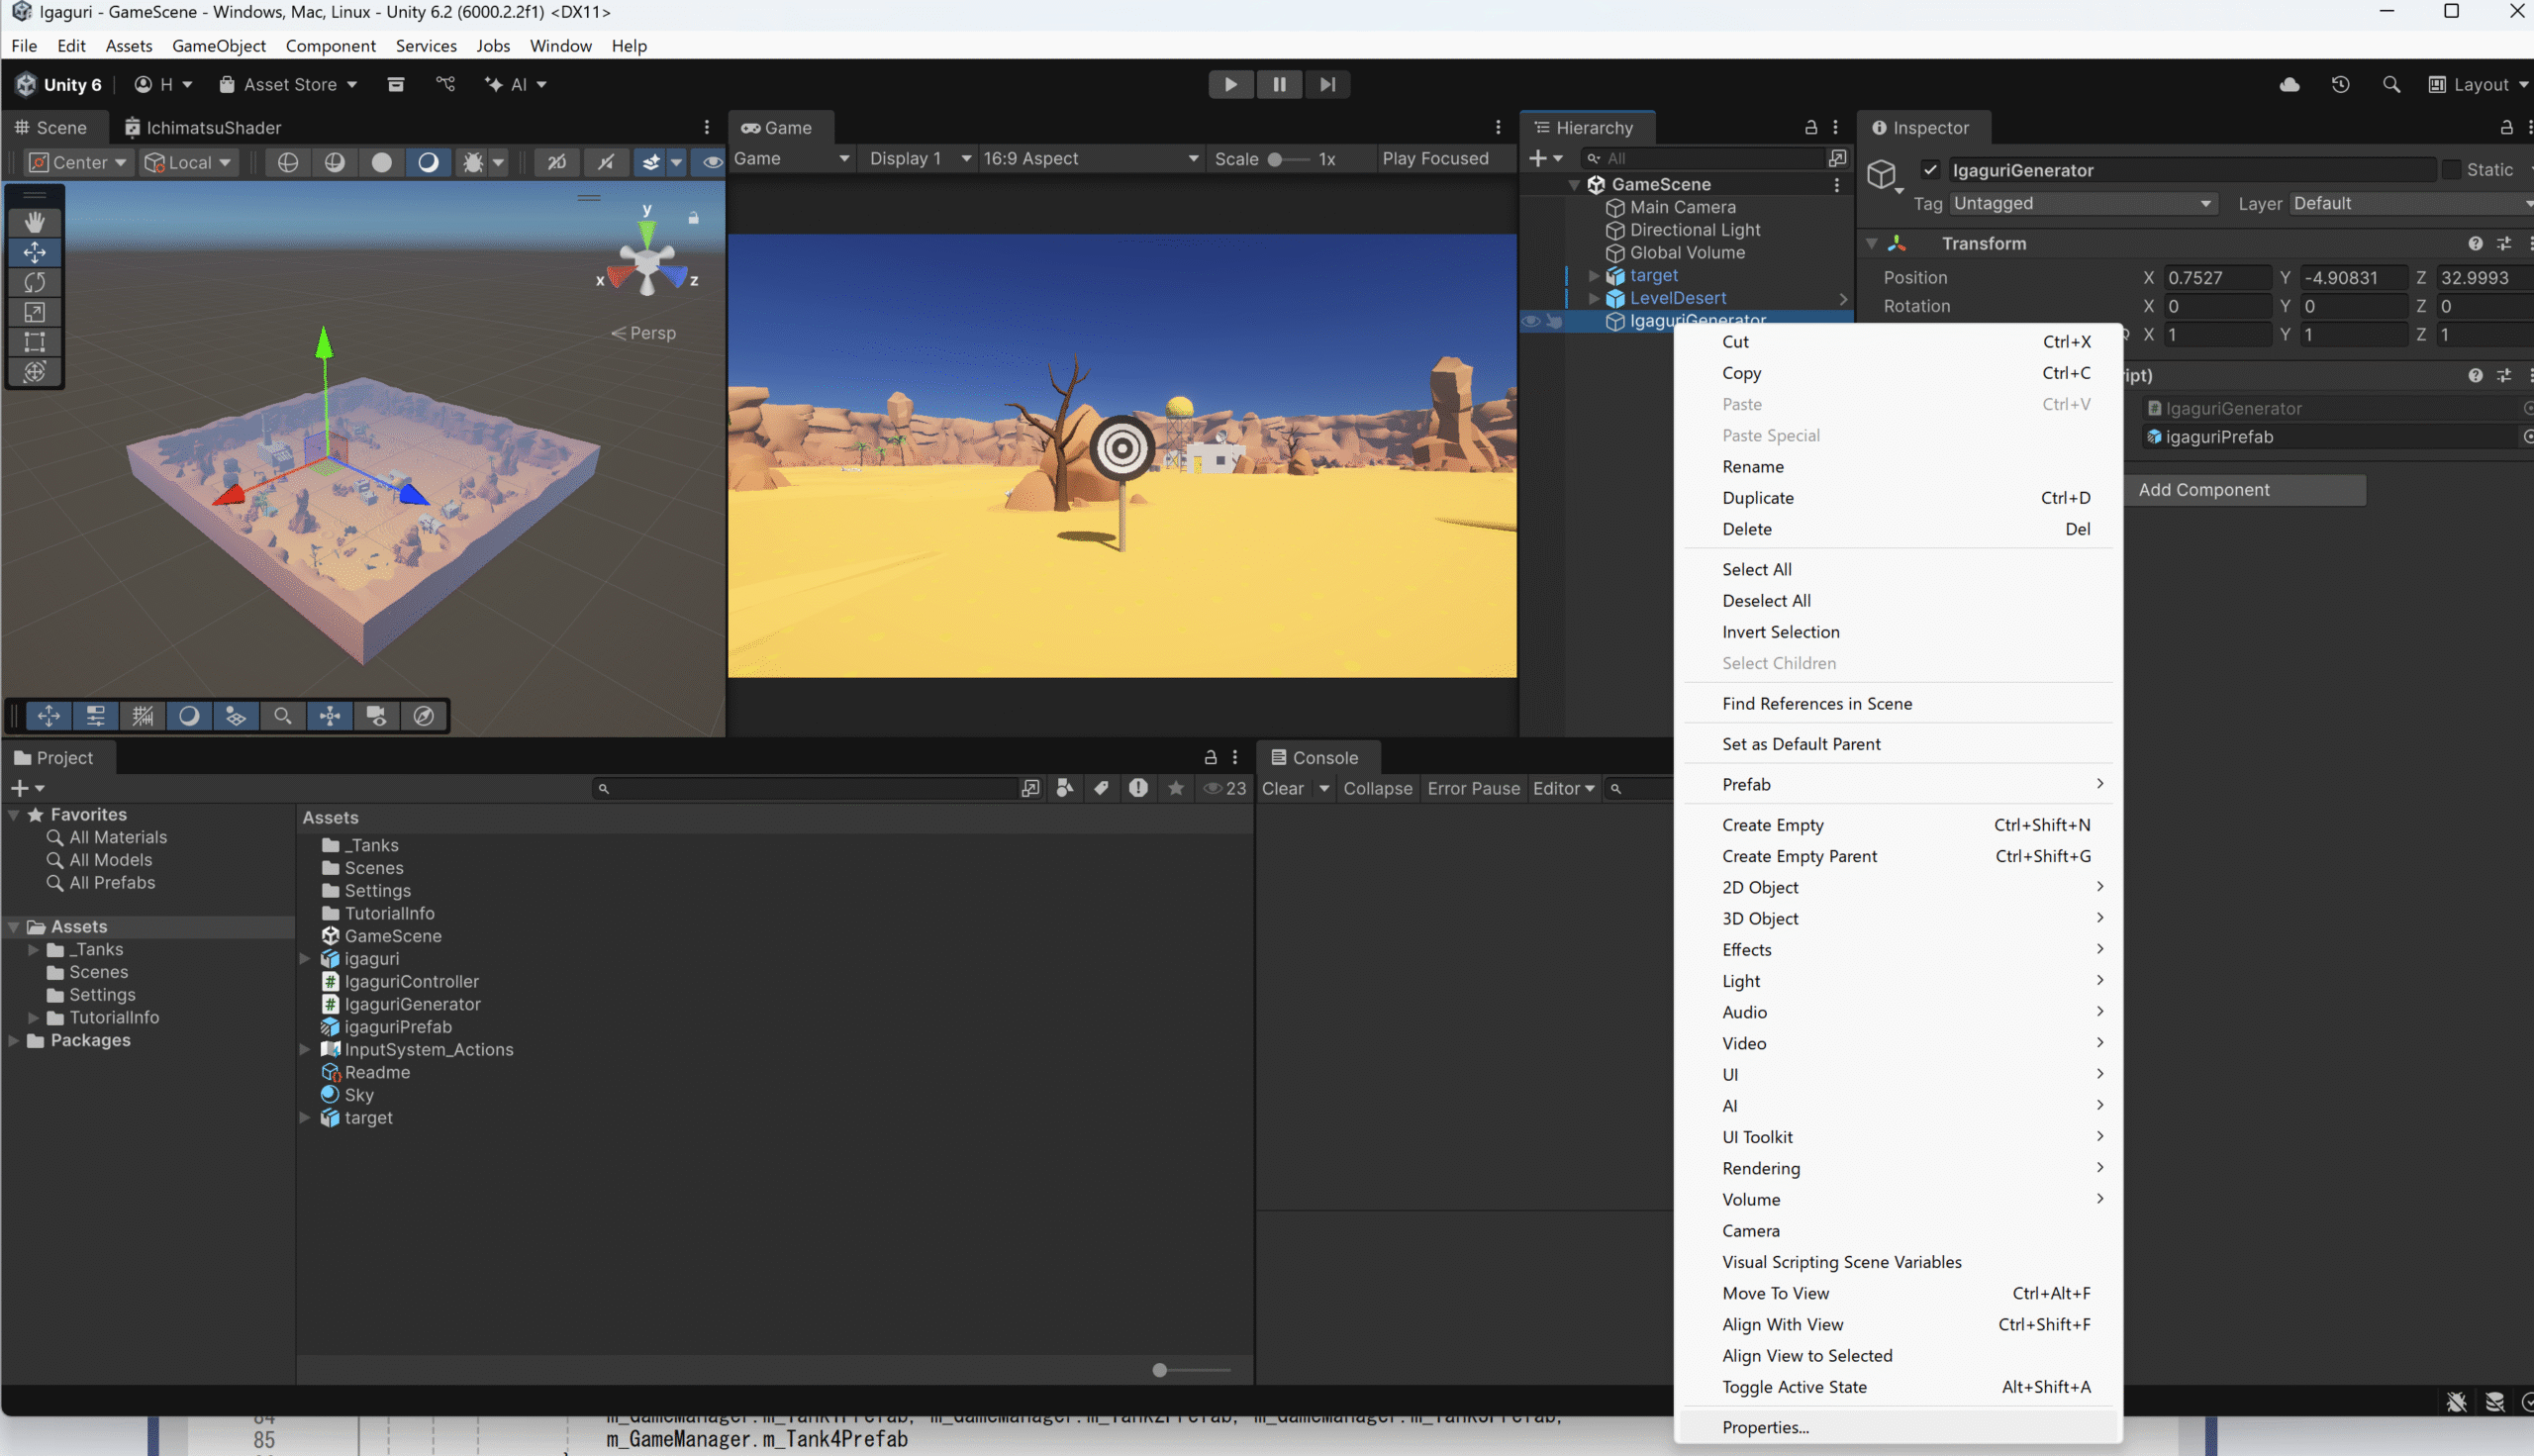This screenshot has width=2534, height=1456.
Task: Expand LevelDesert in the Hierarchy
Action: click(1594, 298)
